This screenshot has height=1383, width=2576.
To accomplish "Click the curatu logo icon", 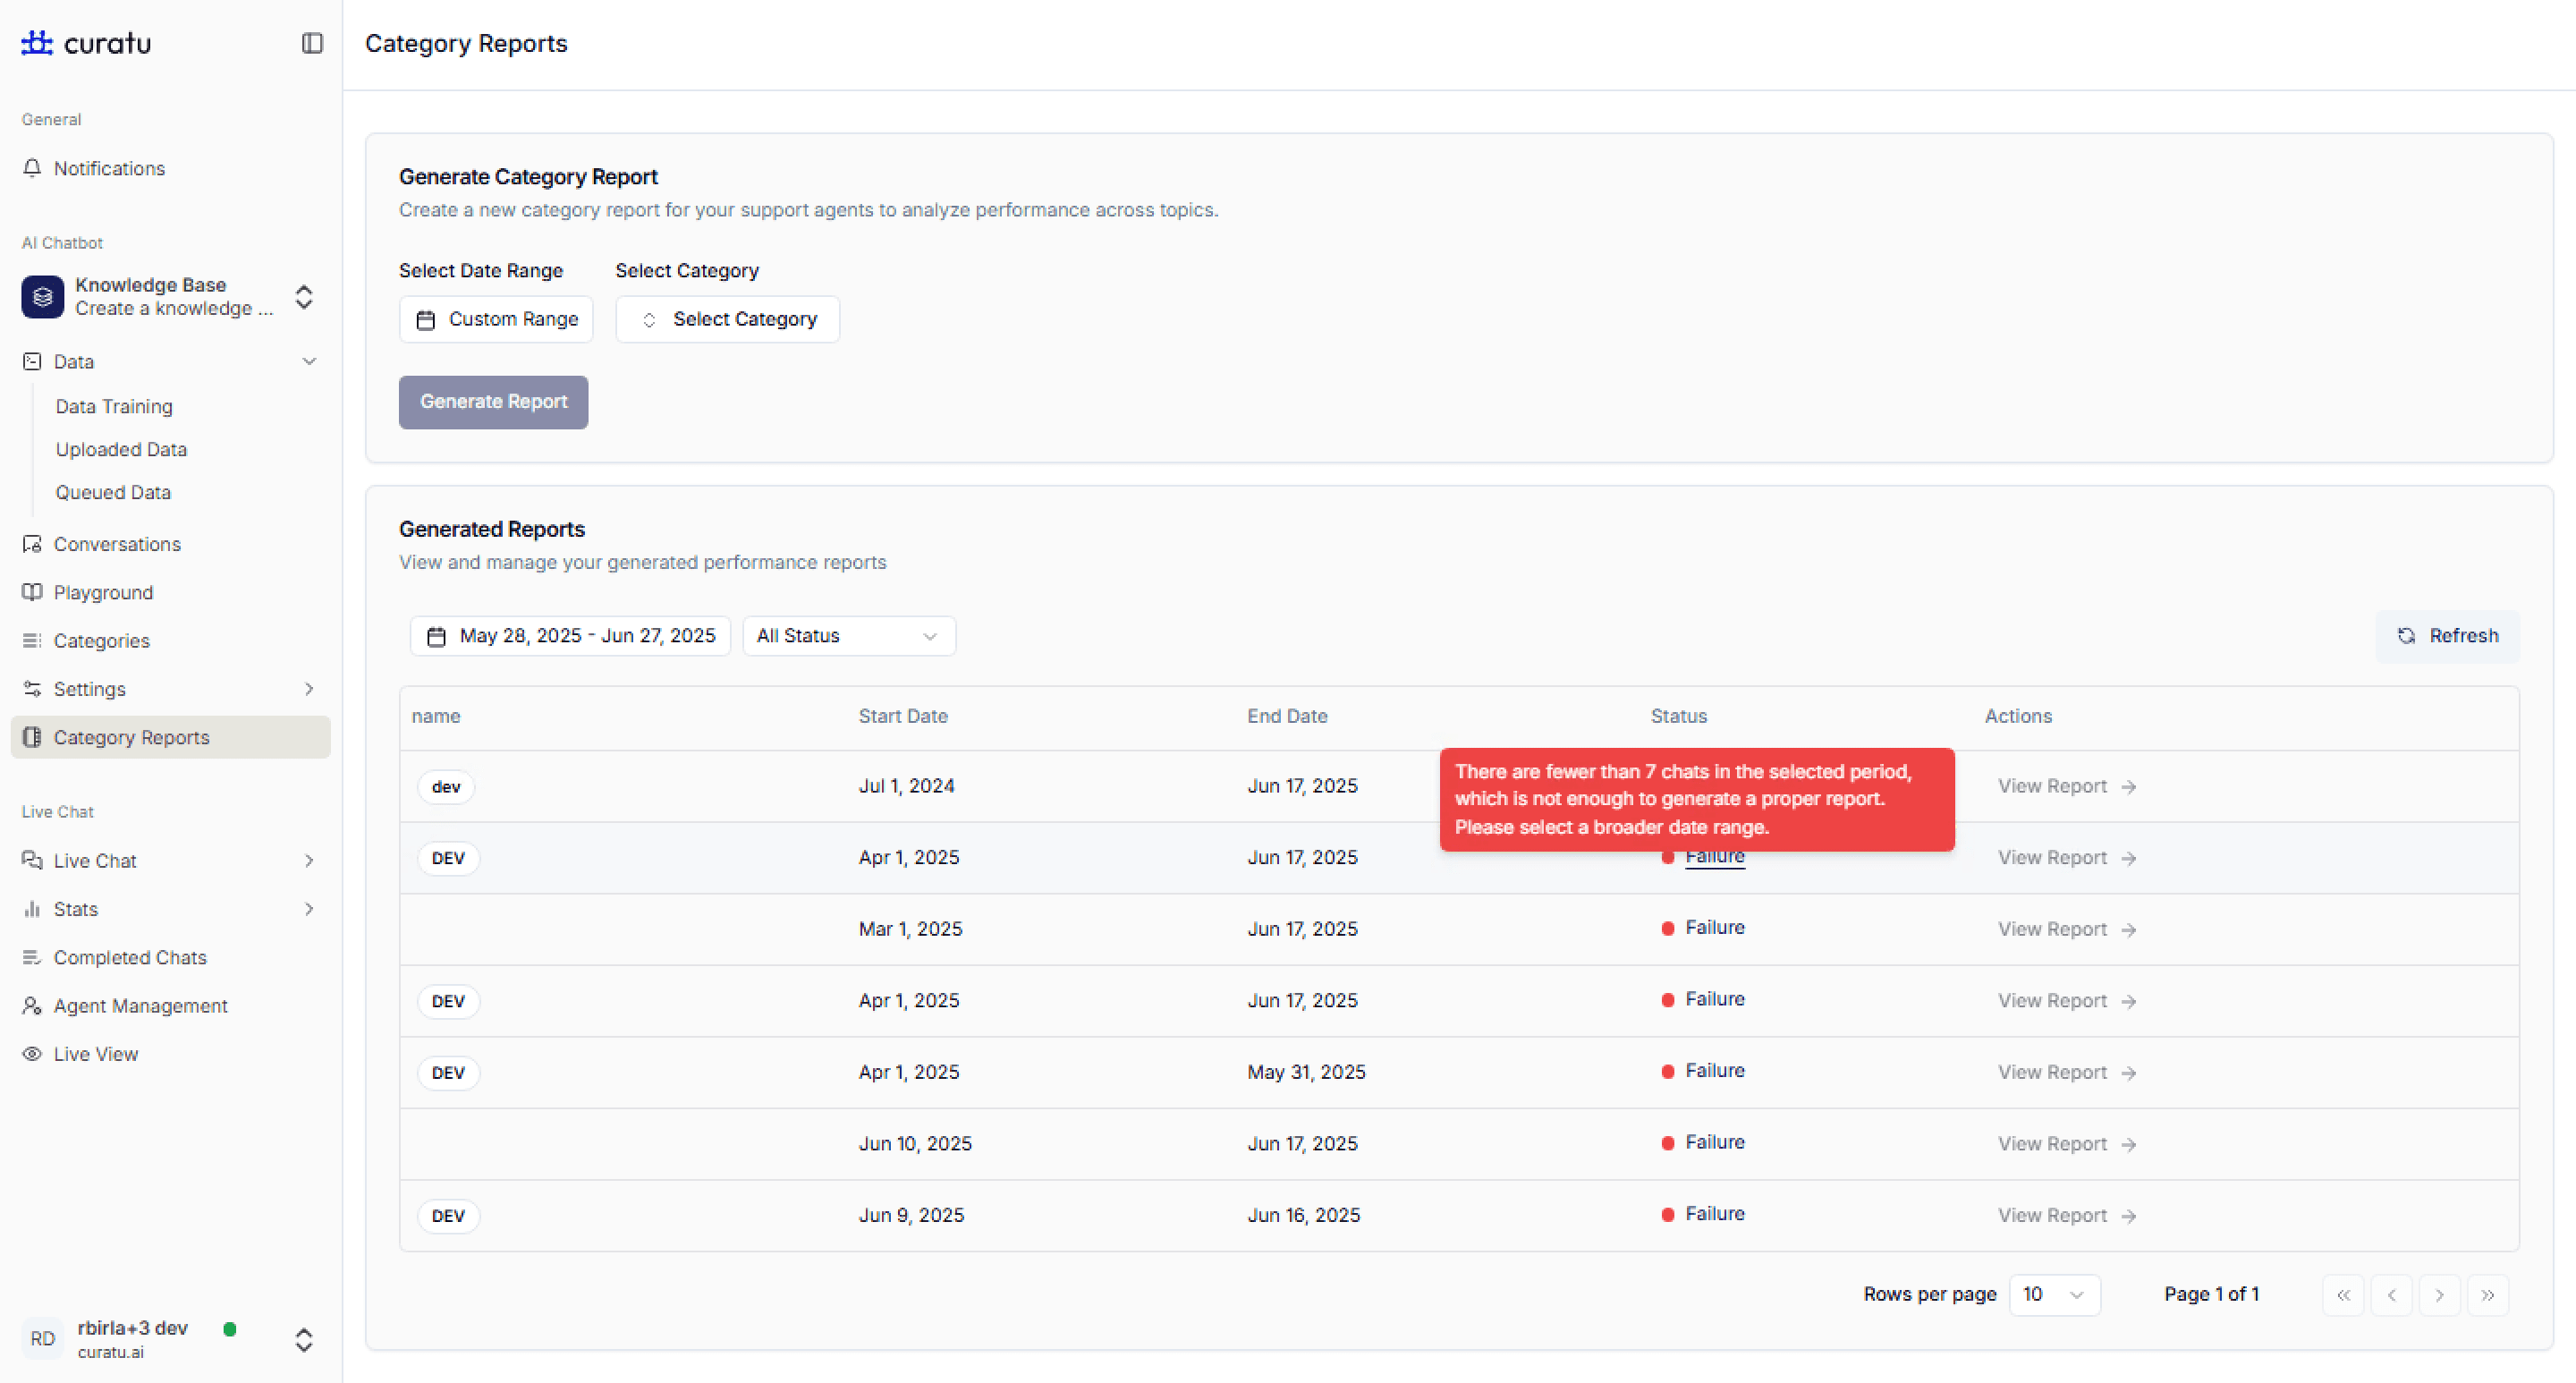I will 37,43.
